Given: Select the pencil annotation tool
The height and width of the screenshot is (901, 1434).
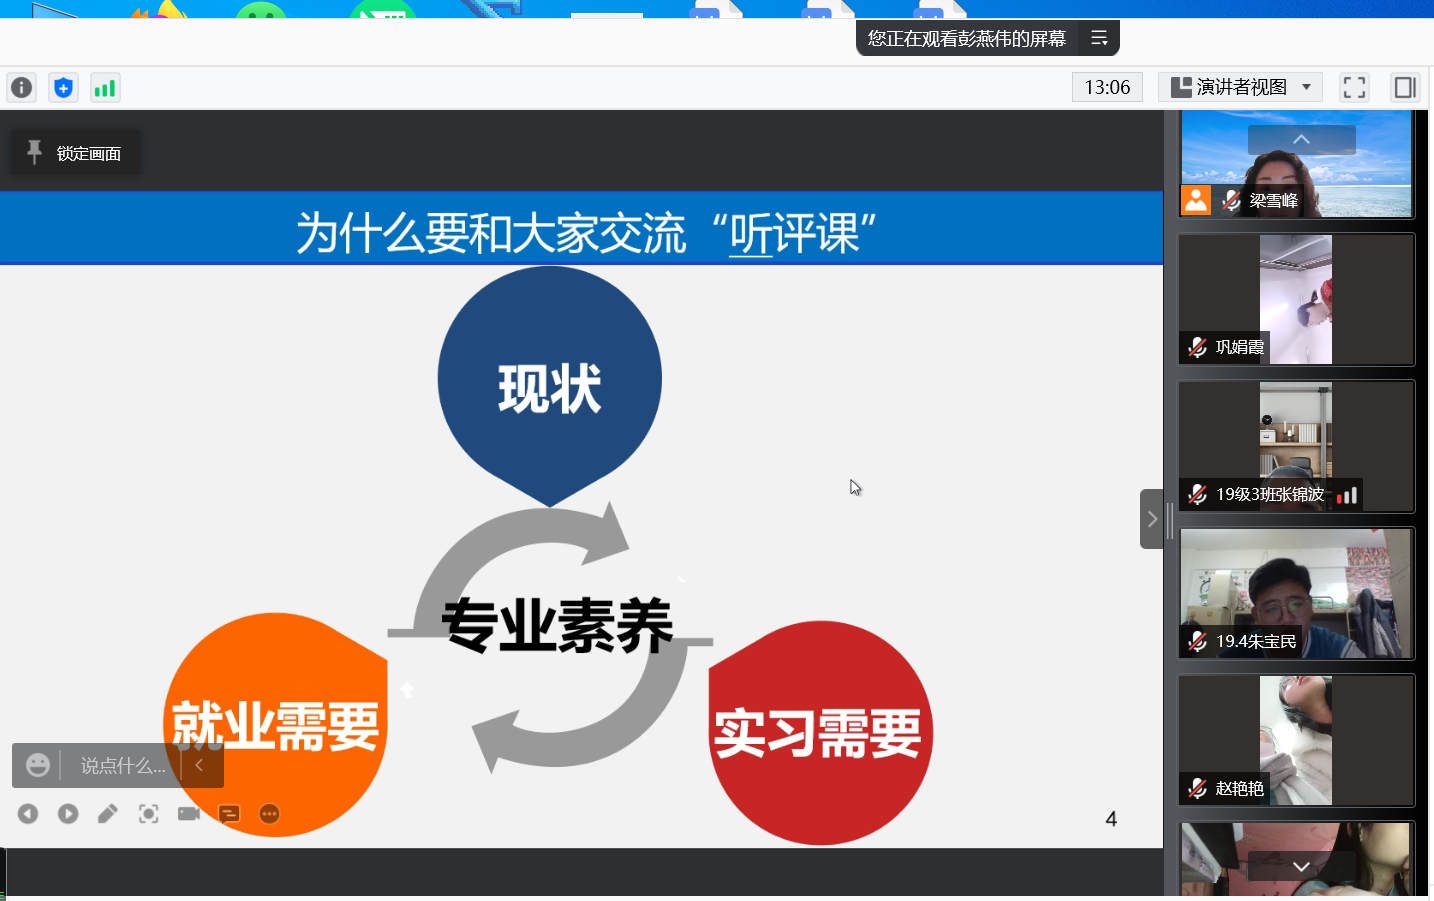Looking at the screenshot, I should click(108, 814).
